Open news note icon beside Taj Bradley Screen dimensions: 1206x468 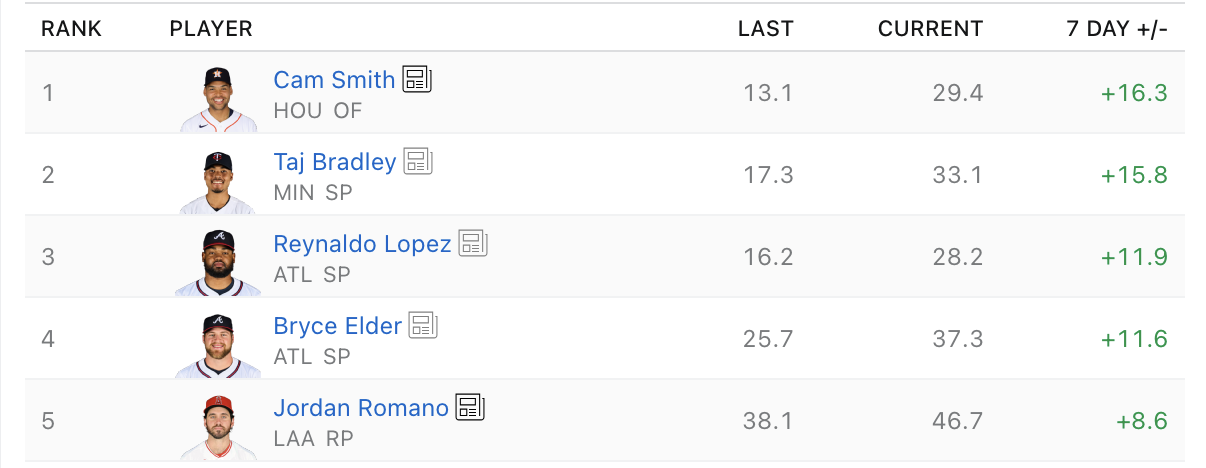pyautogui.click(x=418, y=162)
